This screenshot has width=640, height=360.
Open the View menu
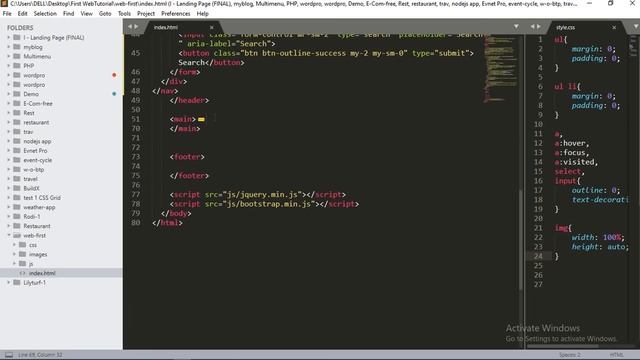[x=87, y=13]
